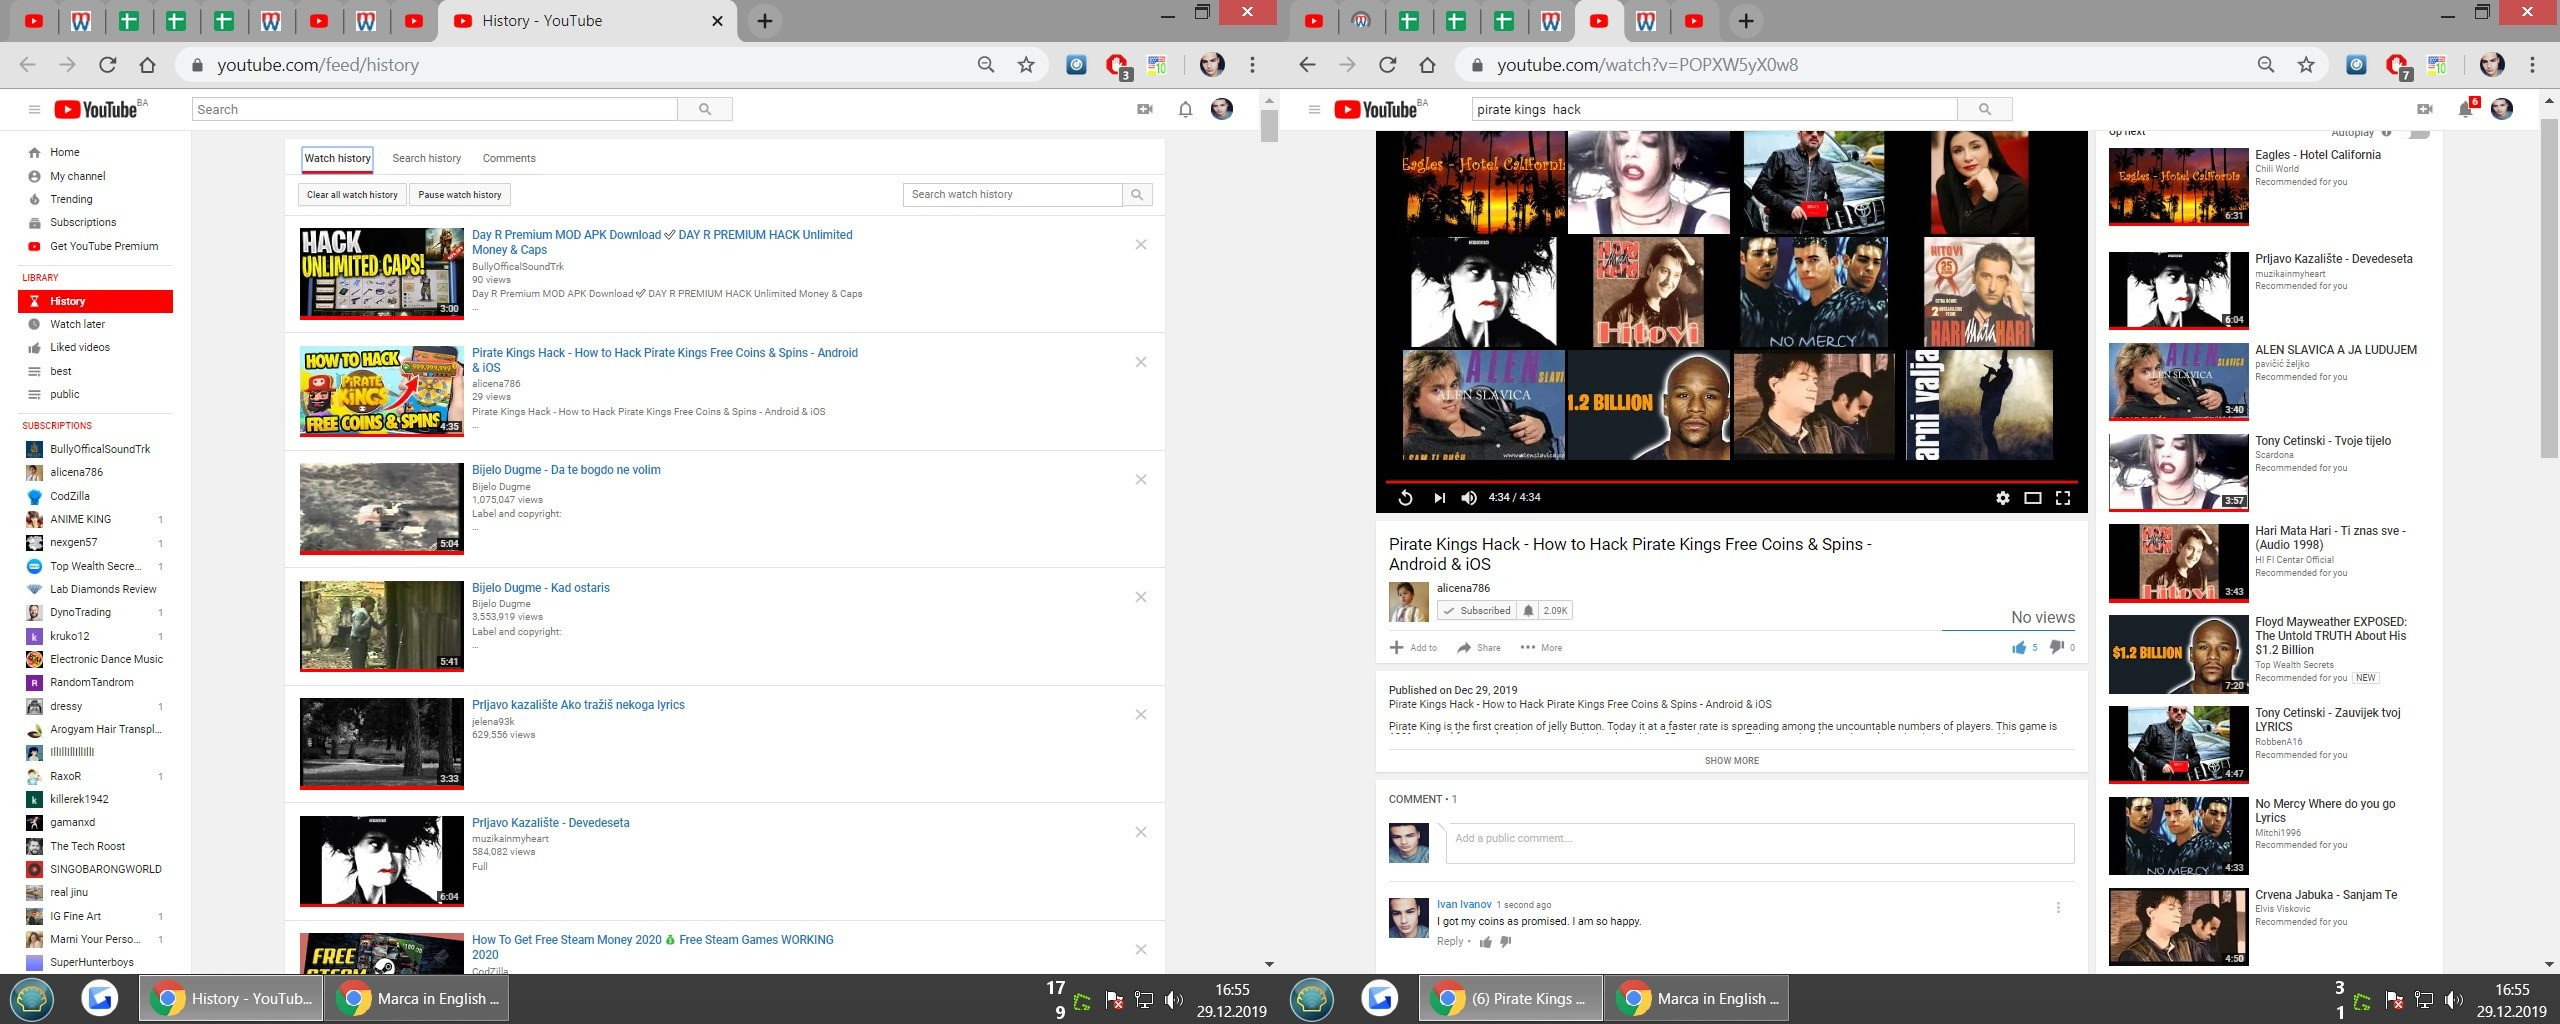Bookmark page star in watch window
Viewport: 2560px width, 1024px height.
2306,65
